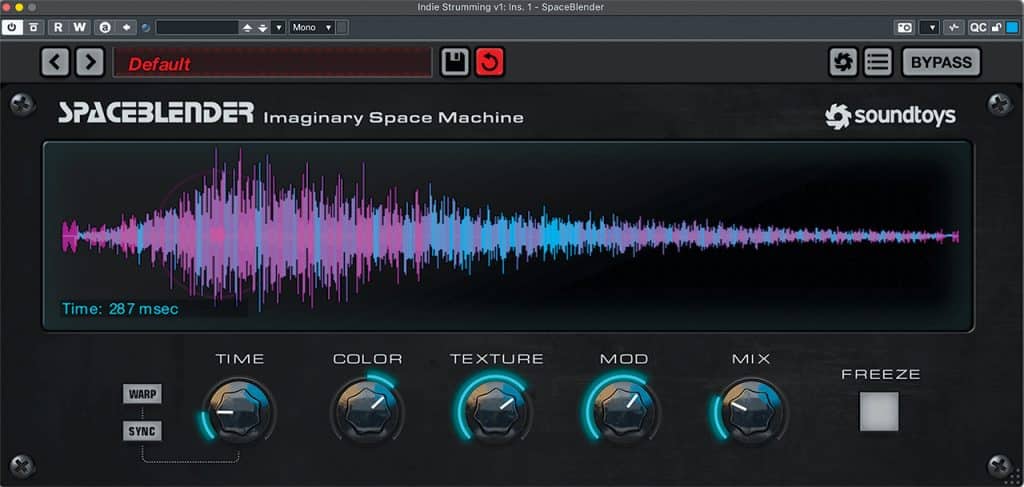Open the Soundtoys settings icon
1024x487 pixels.
pos(843,62)
